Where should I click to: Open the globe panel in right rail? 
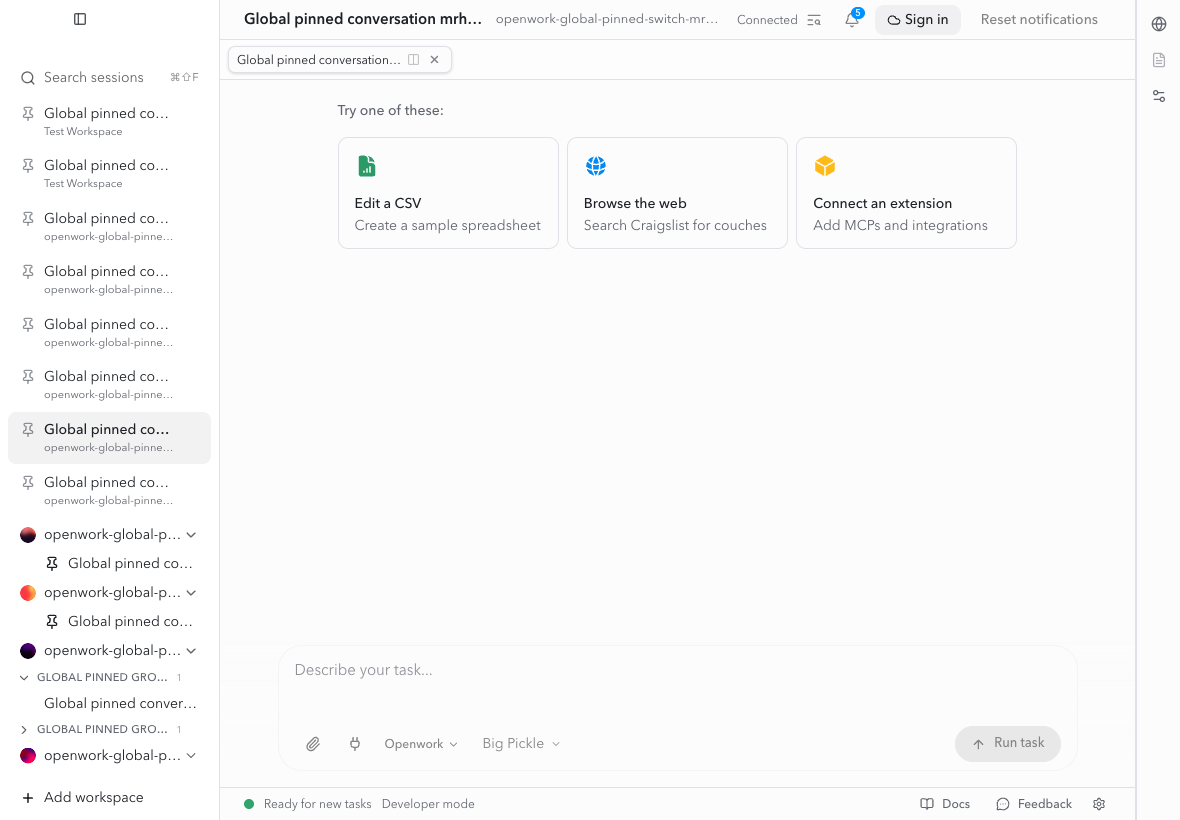pyautogui.click(x=1159, y=24)
